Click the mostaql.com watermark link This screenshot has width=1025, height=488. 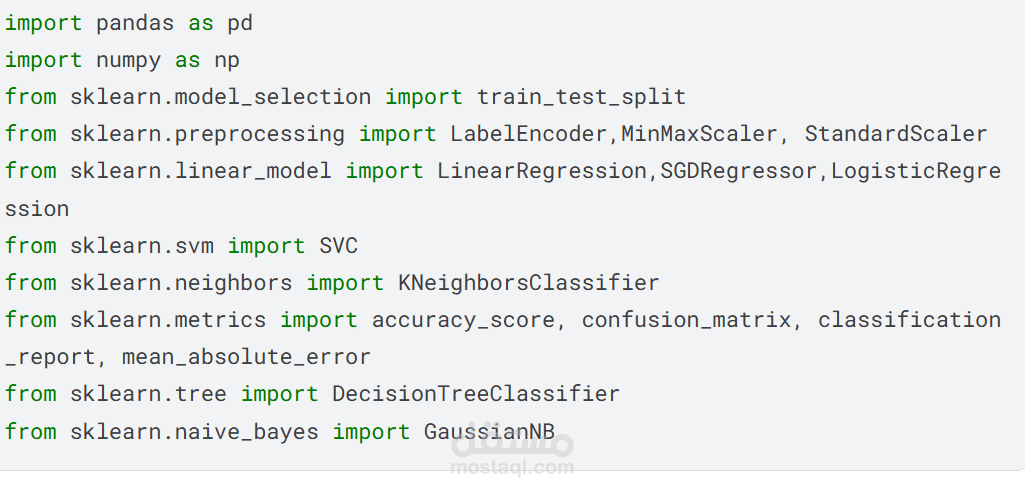point(512,468)
